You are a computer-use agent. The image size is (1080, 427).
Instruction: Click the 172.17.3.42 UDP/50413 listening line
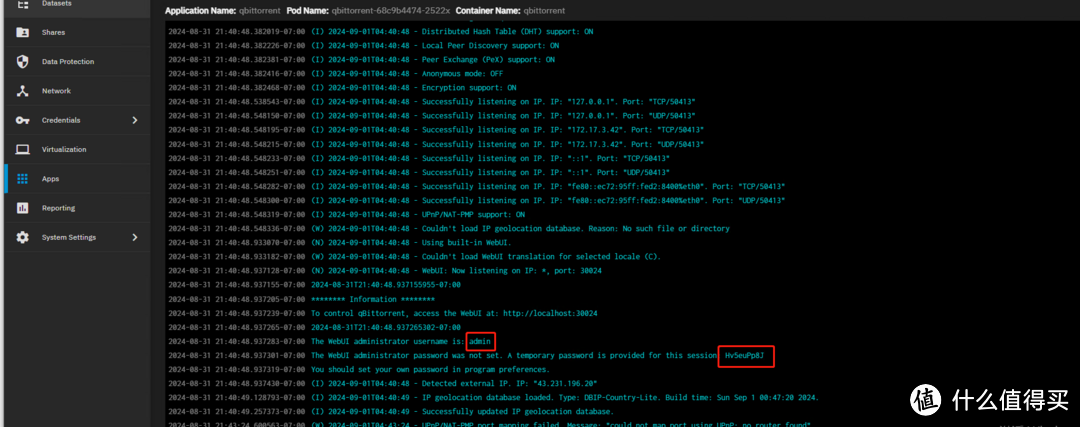click(x=435, y=144)
